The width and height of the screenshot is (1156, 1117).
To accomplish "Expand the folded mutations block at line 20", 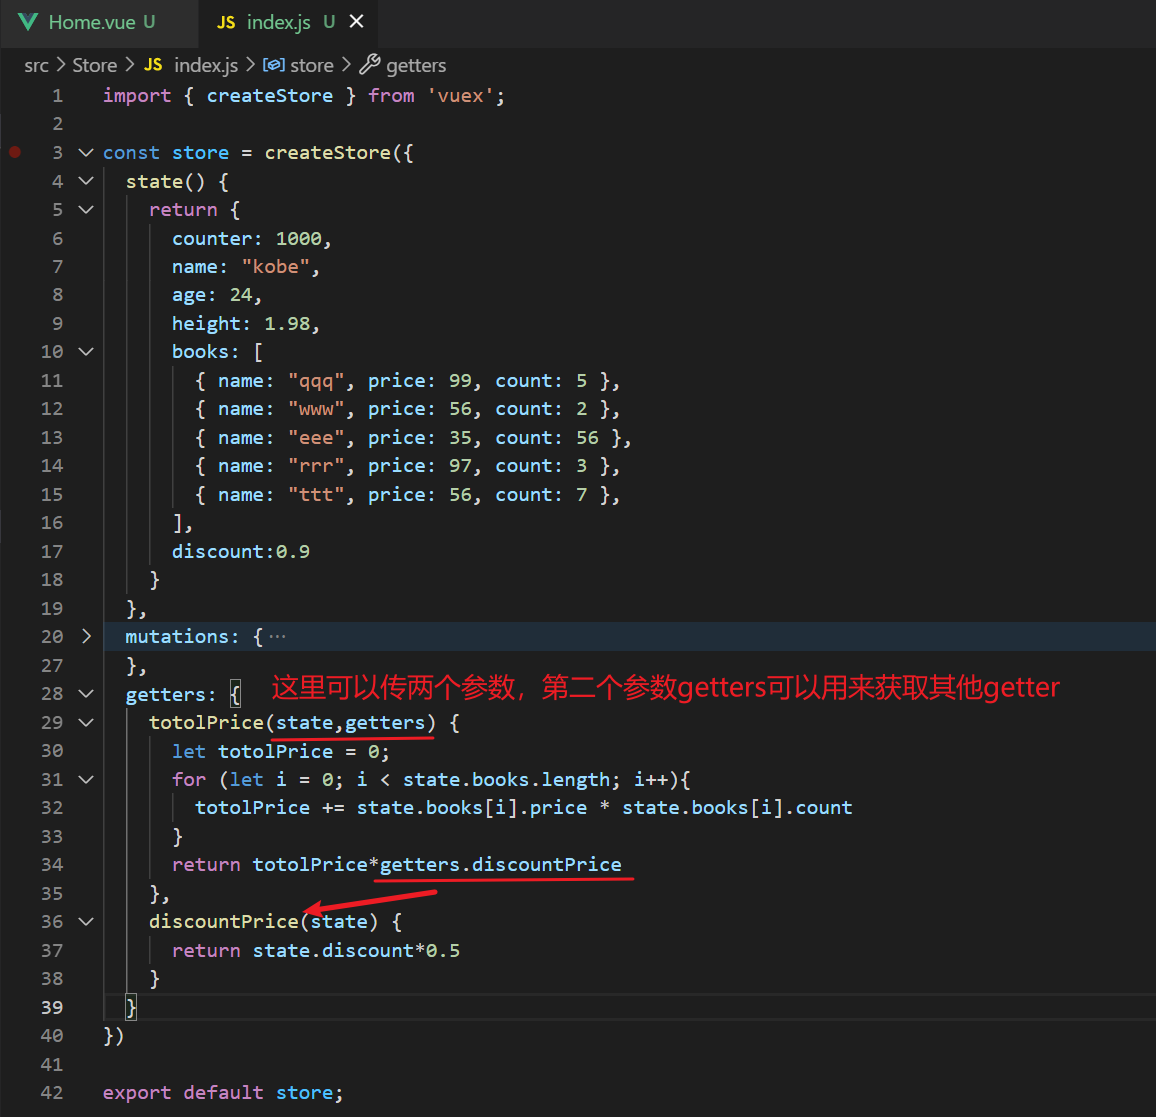I will [x=86, y=636].
